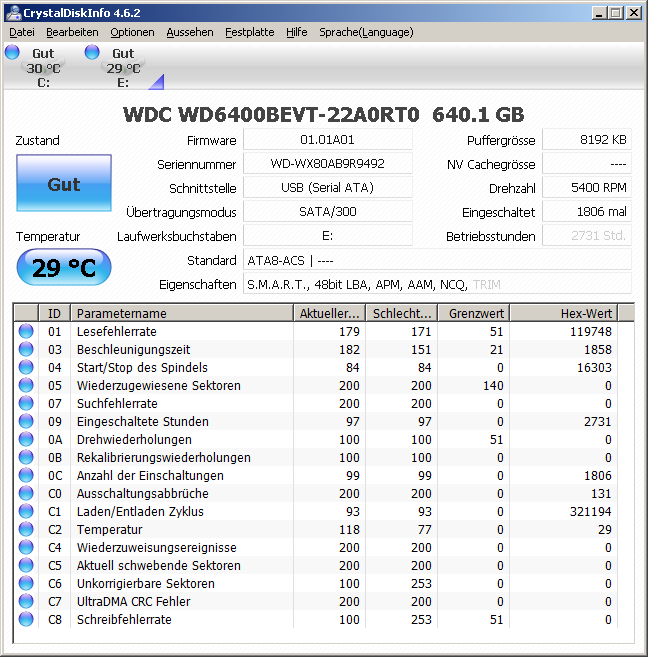Open the Sprache(Language) menu

(366, 32)
